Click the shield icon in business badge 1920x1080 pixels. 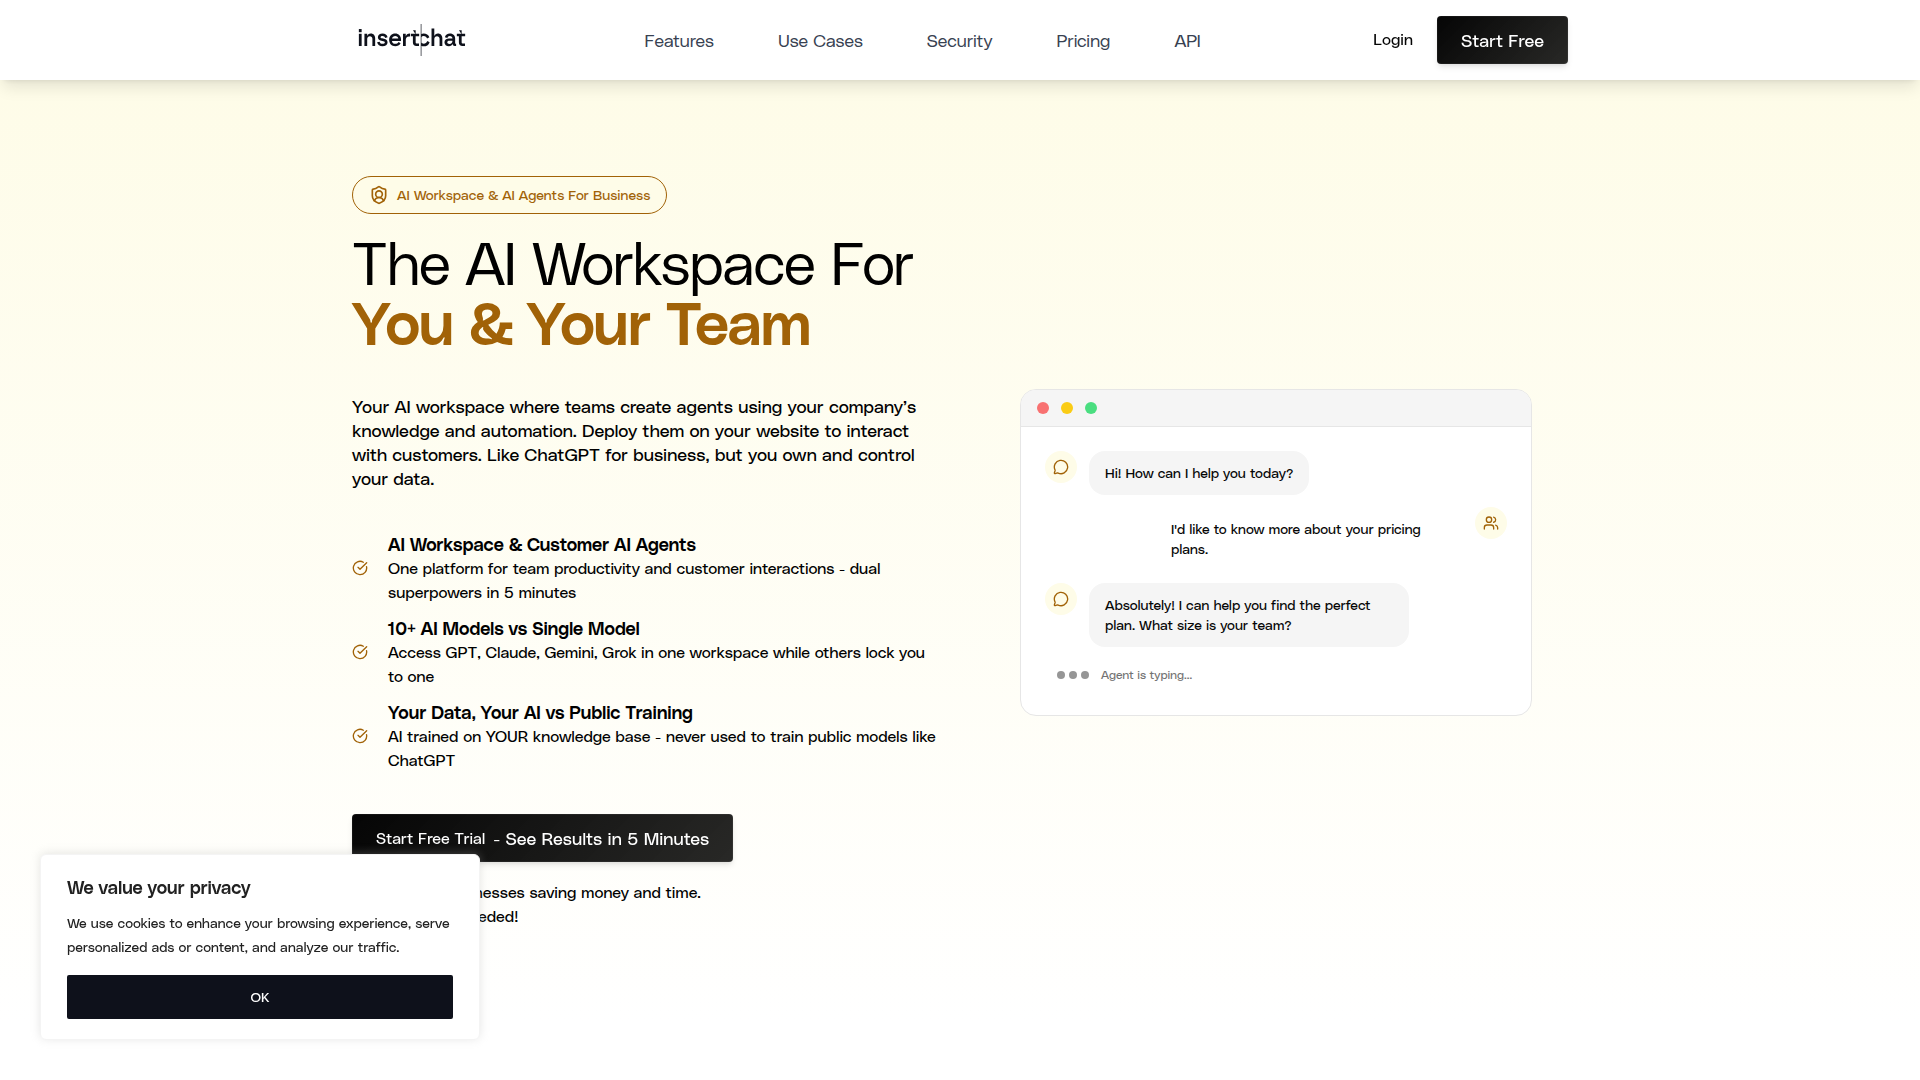tap(379, 195)
